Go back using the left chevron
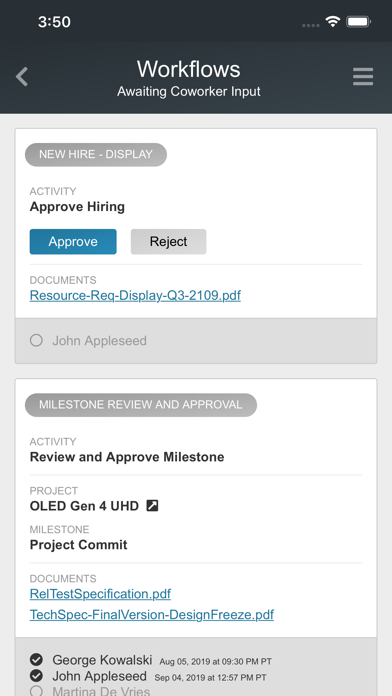The height and width of the screenshot is (696, 392). tap(22, 77)
